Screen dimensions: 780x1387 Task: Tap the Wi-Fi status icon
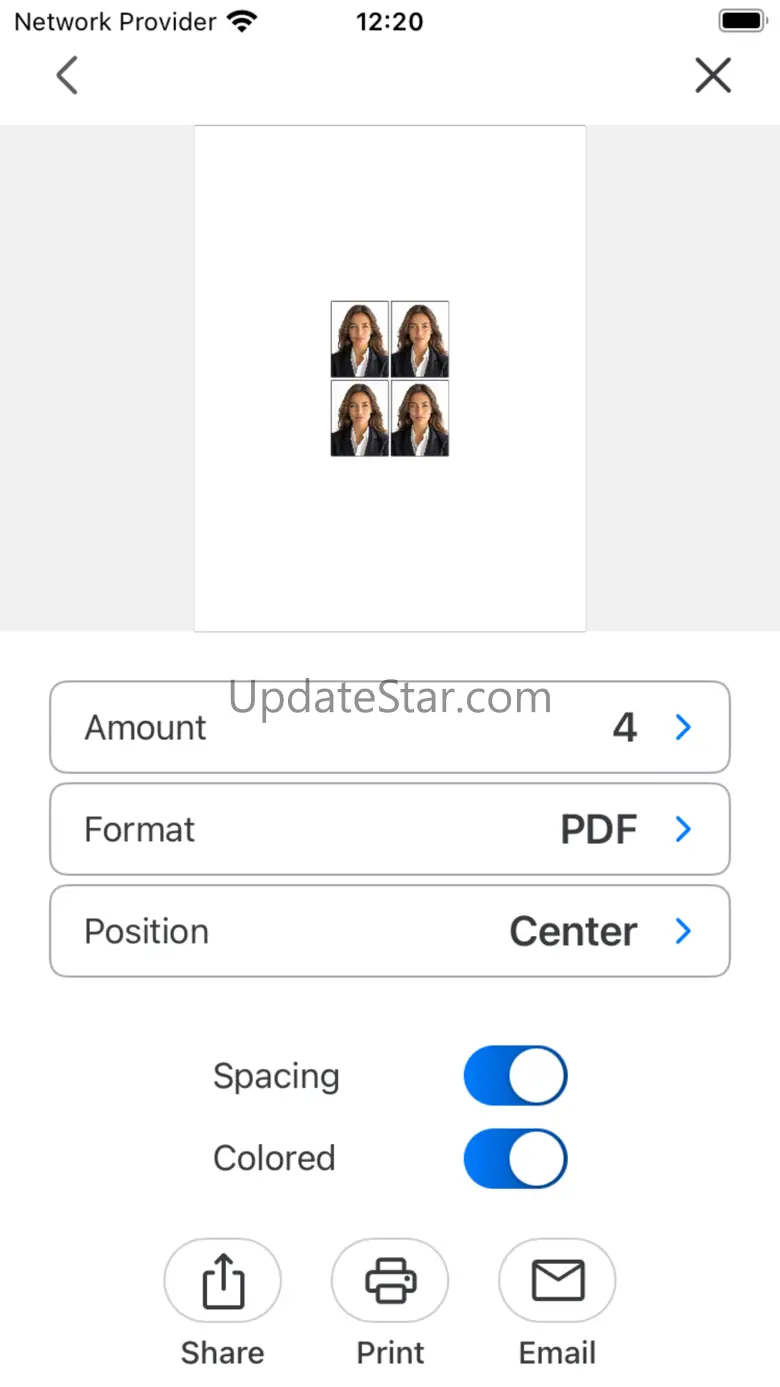(242, 21)
